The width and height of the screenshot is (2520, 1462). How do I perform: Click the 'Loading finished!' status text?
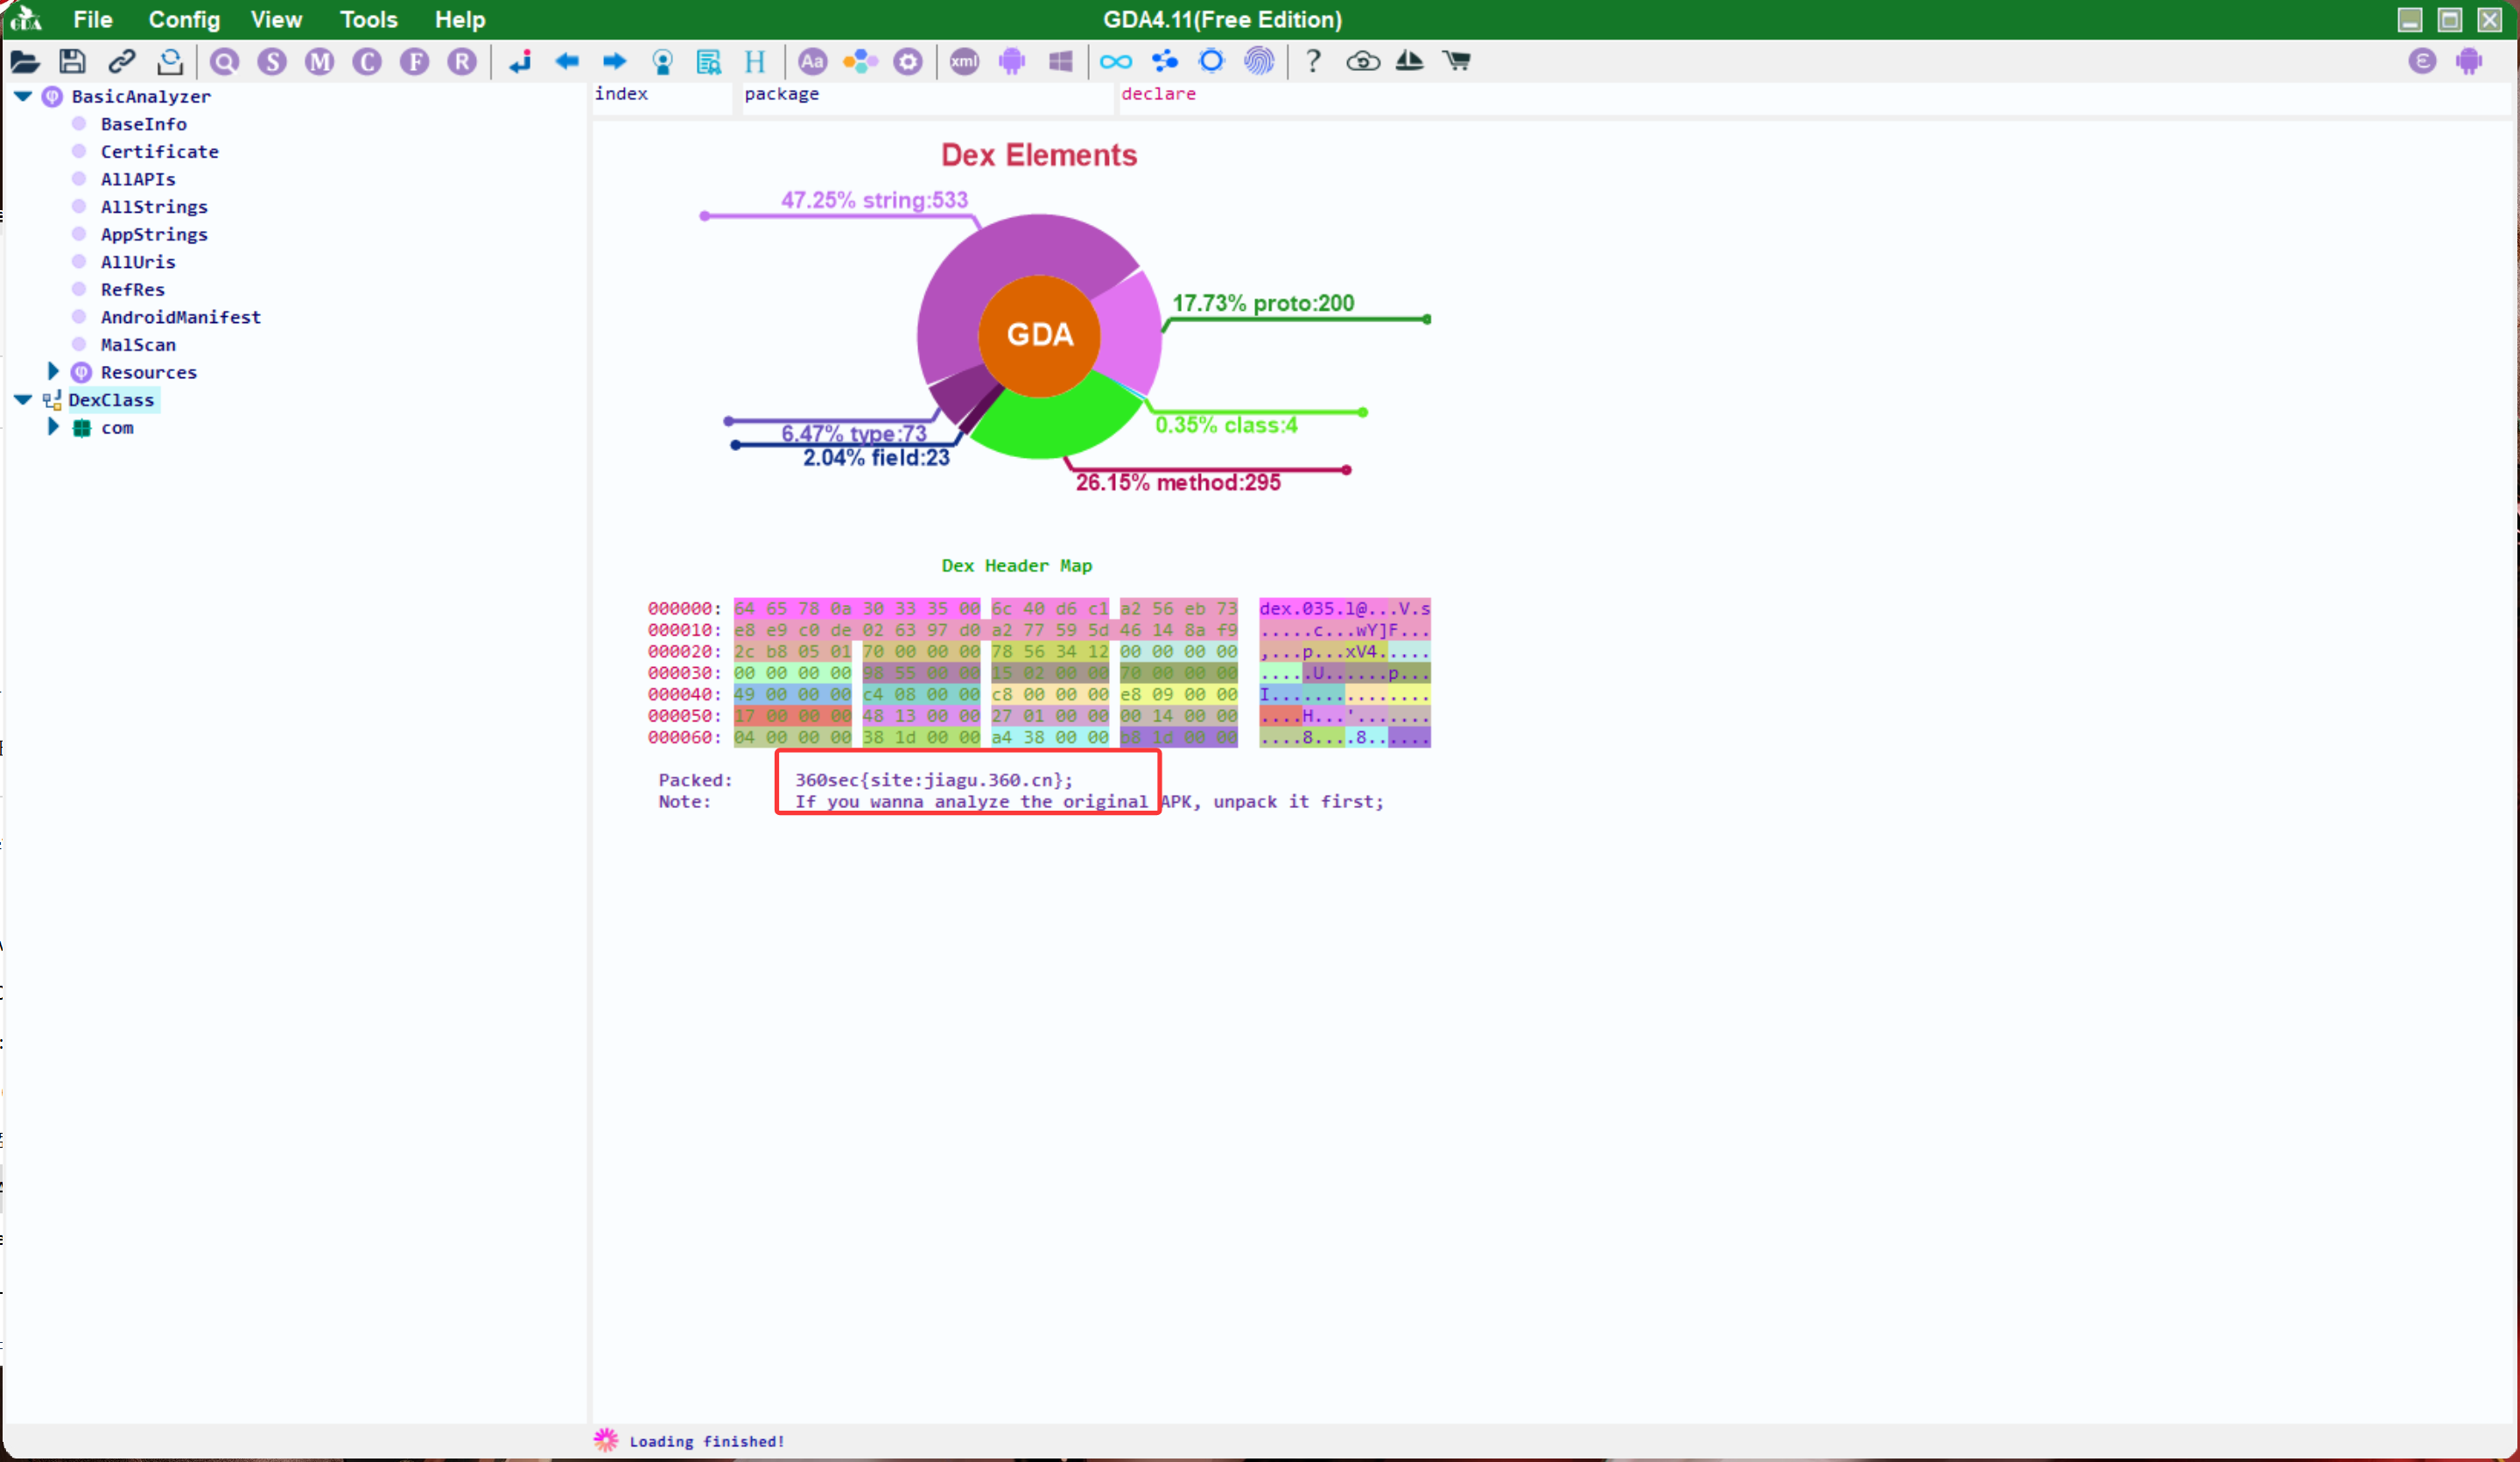(707, 1441)
